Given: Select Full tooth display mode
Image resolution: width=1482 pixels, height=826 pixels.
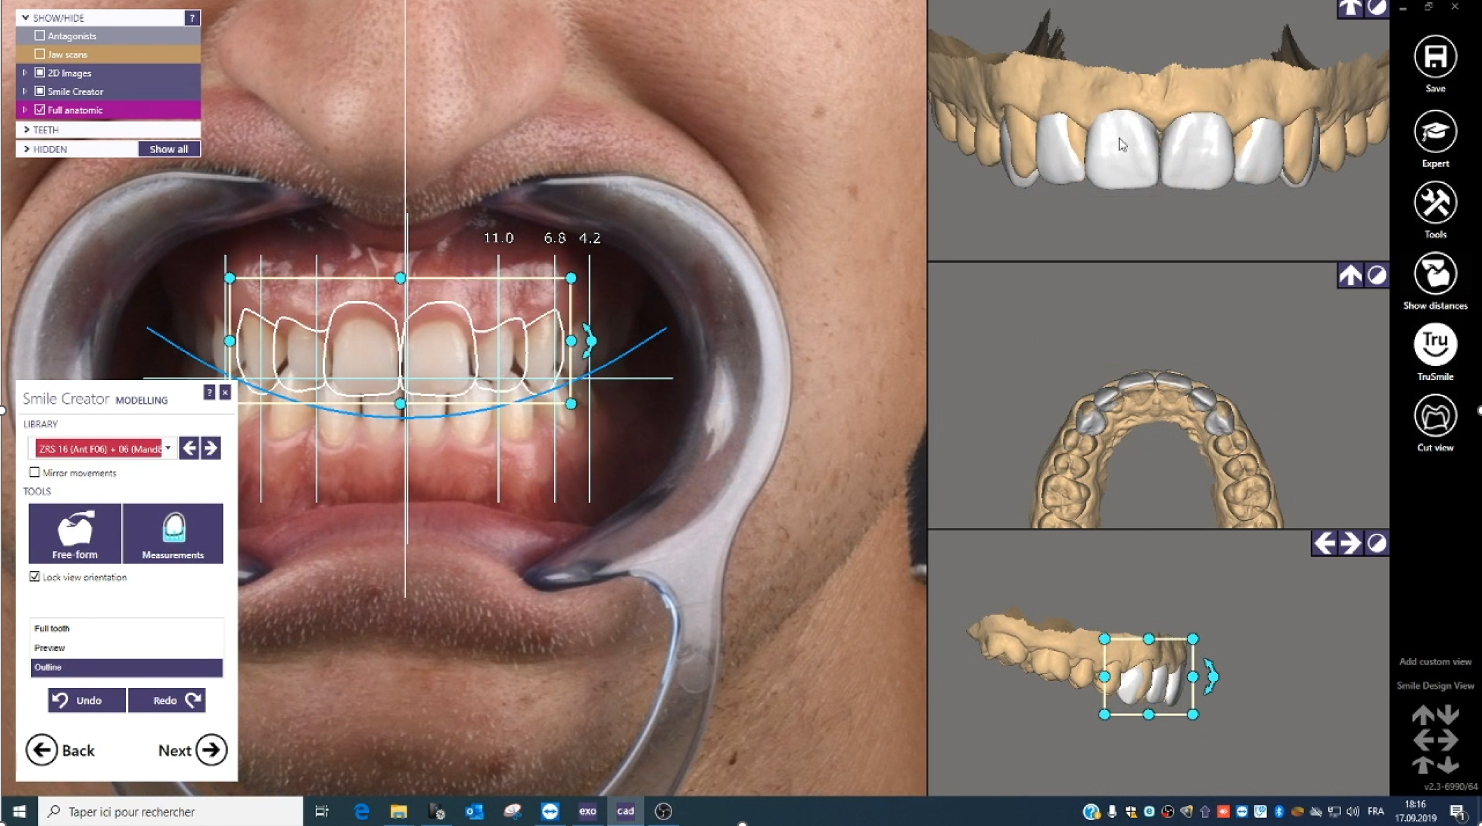Looking at the screenshot, I should [x=126, y=629].
